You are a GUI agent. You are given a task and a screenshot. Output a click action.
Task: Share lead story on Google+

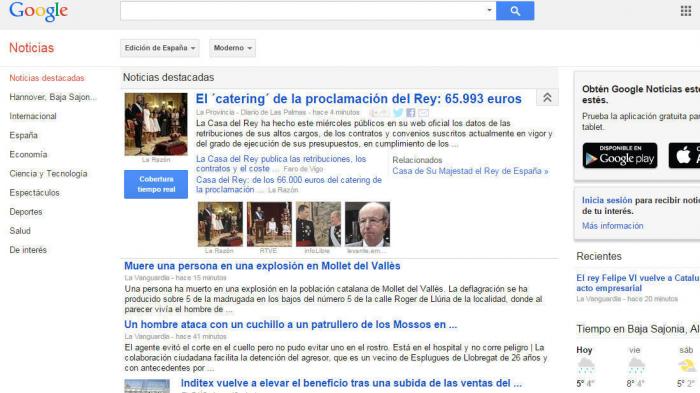379,113
